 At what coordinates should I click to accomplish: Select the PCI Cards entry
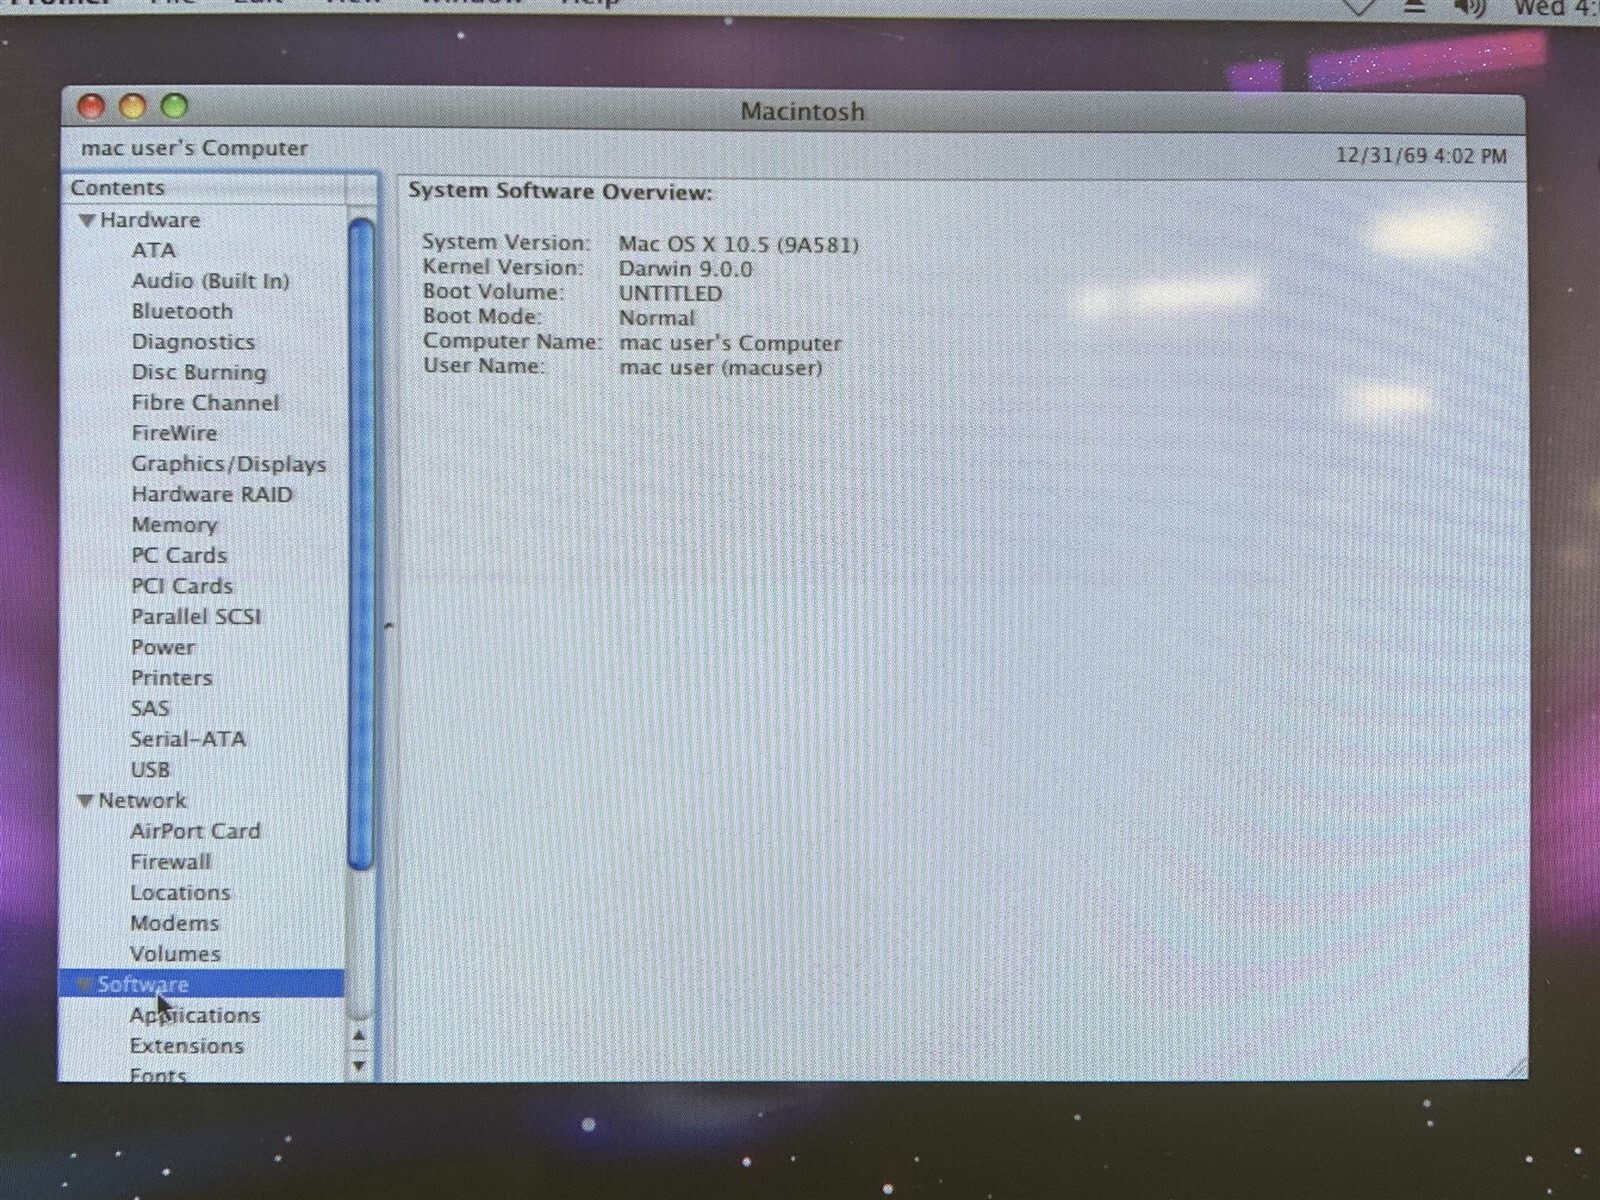(x=182, y=586)
